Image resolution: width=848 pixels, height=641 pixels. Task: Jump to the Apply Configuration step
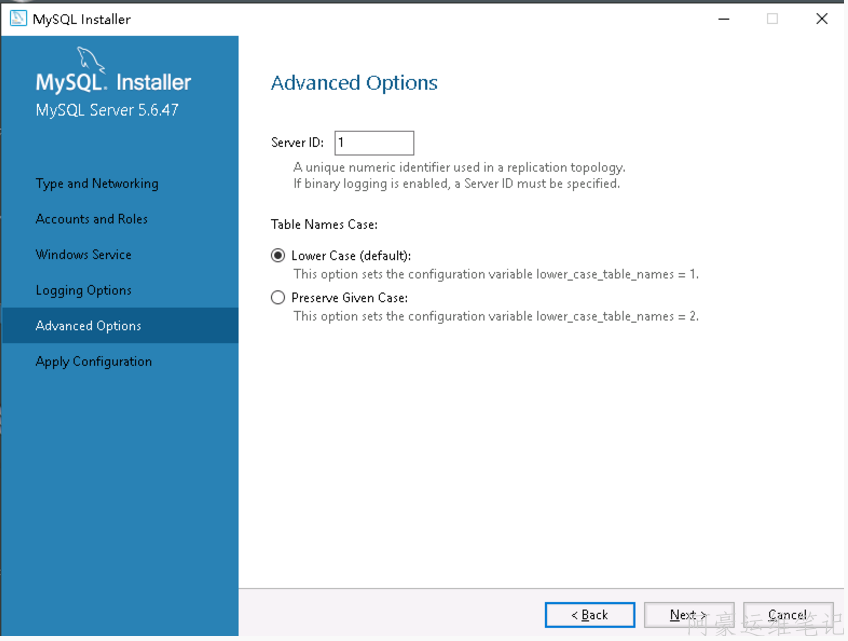(93, 362)
